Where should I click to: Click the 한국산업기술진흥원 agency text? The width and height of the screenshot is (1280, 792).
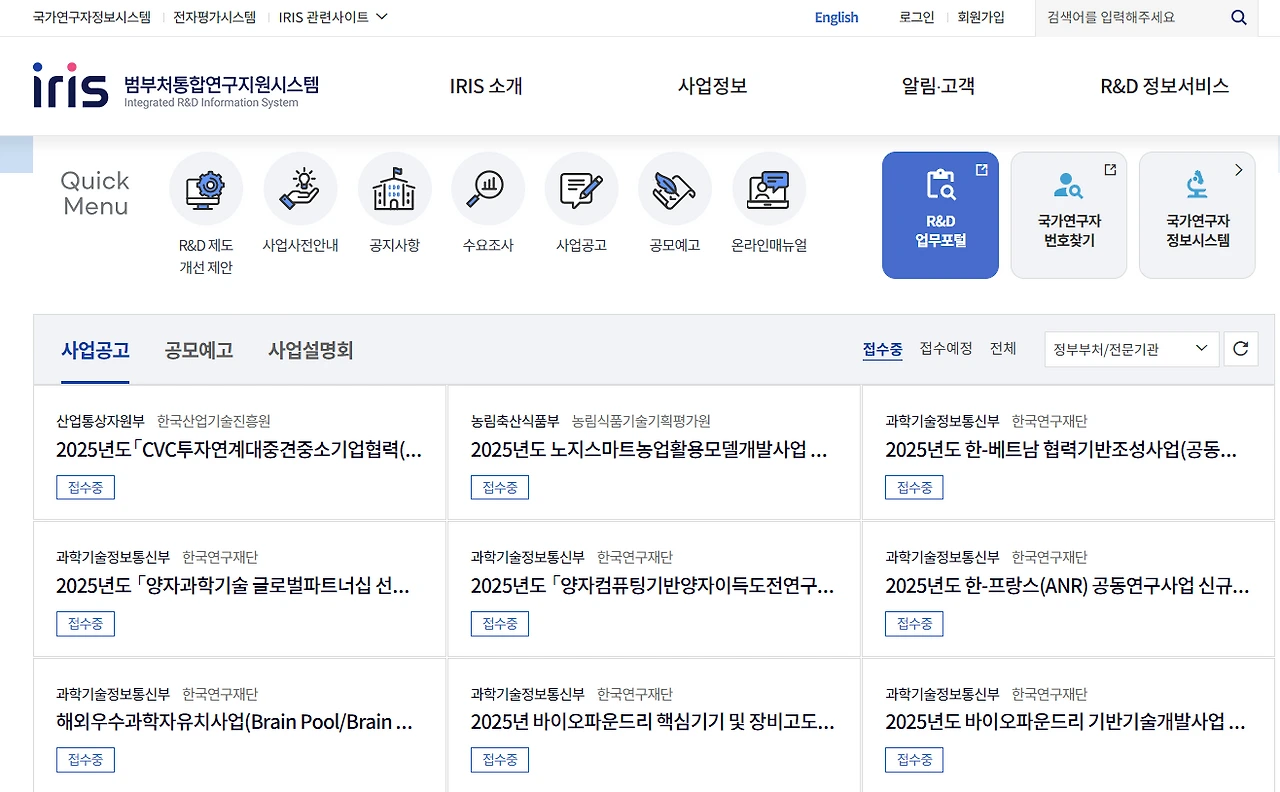[x=214, y=421]
